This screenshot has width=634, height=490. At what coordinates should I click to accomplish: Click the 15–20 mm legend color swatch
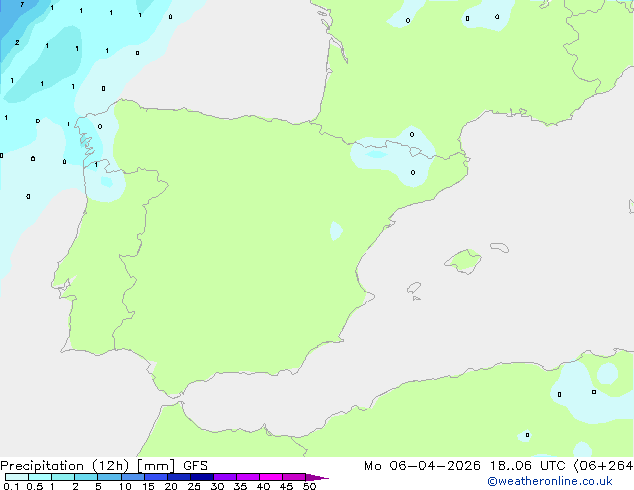click(156, 477)
